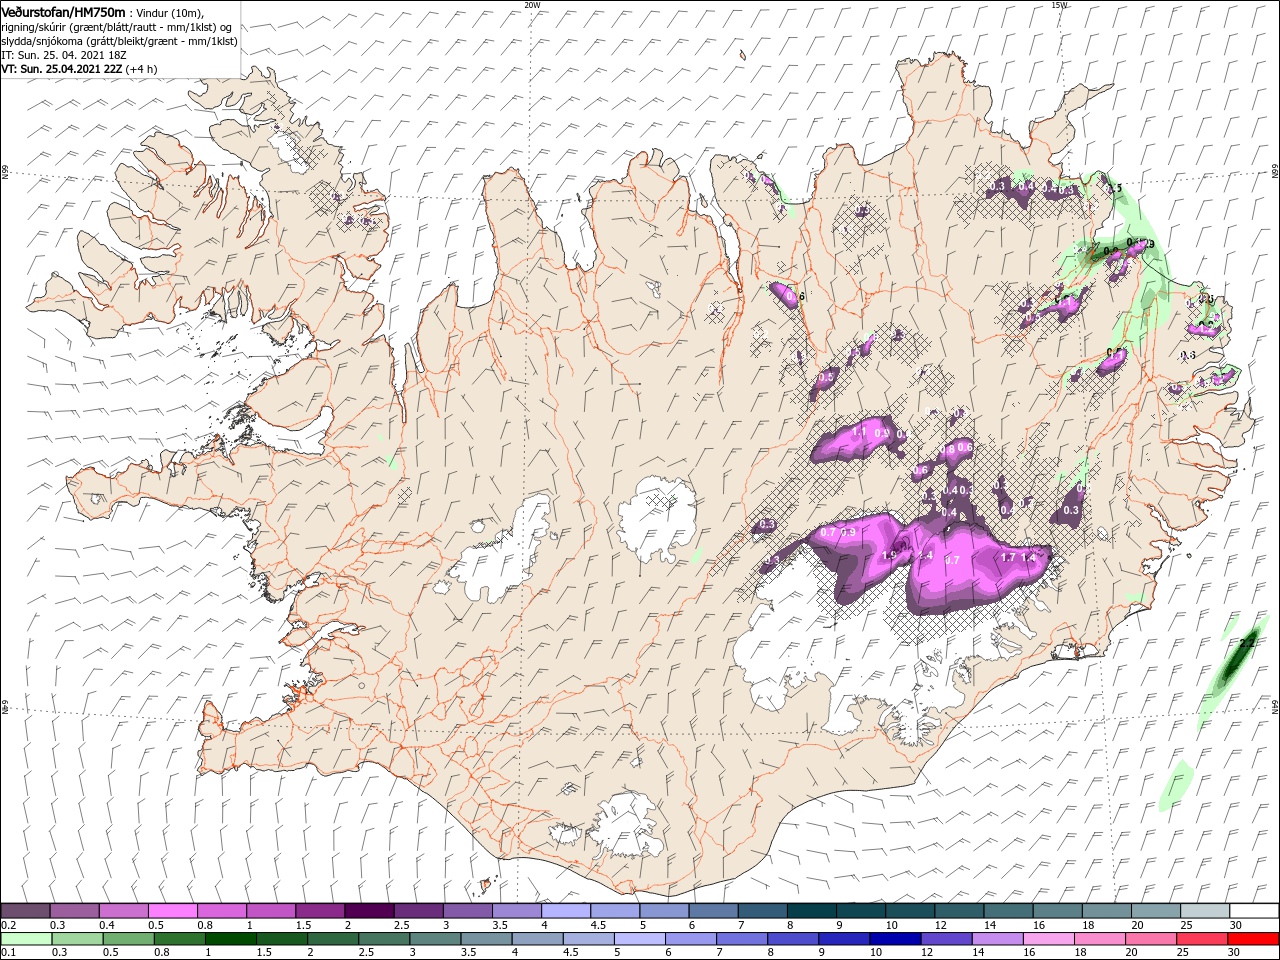Click the palest green first swatch of lower legend
Viewport: 1280px width, 960px height.
[x=25, y=939]
